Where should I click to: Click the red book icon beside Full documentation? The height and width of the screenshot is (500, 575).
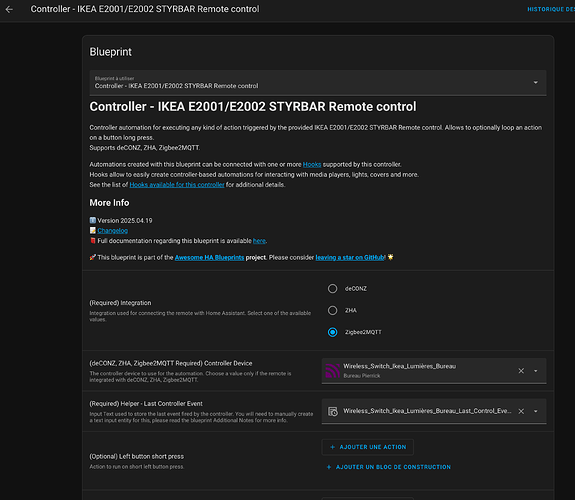tap(93, 241)
